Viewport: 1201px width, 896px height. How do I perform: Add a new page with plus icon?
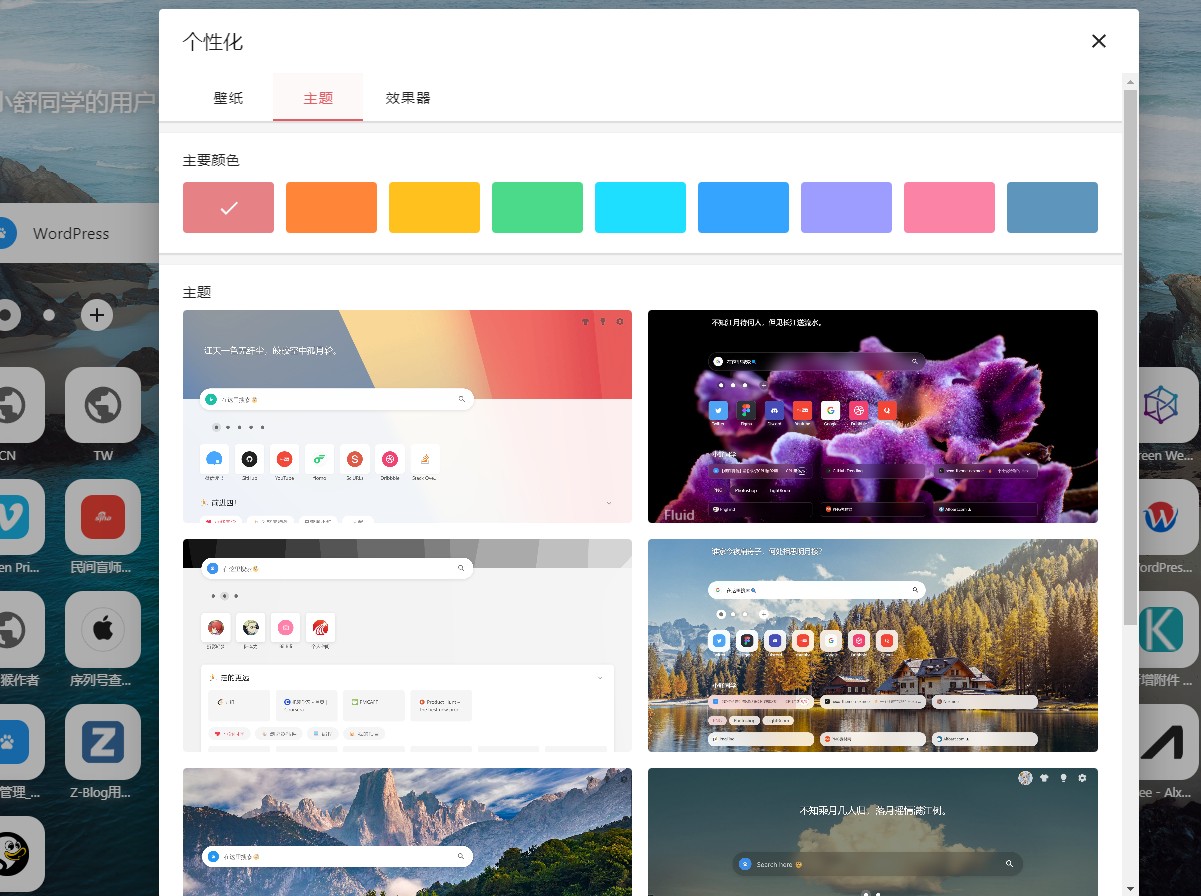(x=96, y=316)
